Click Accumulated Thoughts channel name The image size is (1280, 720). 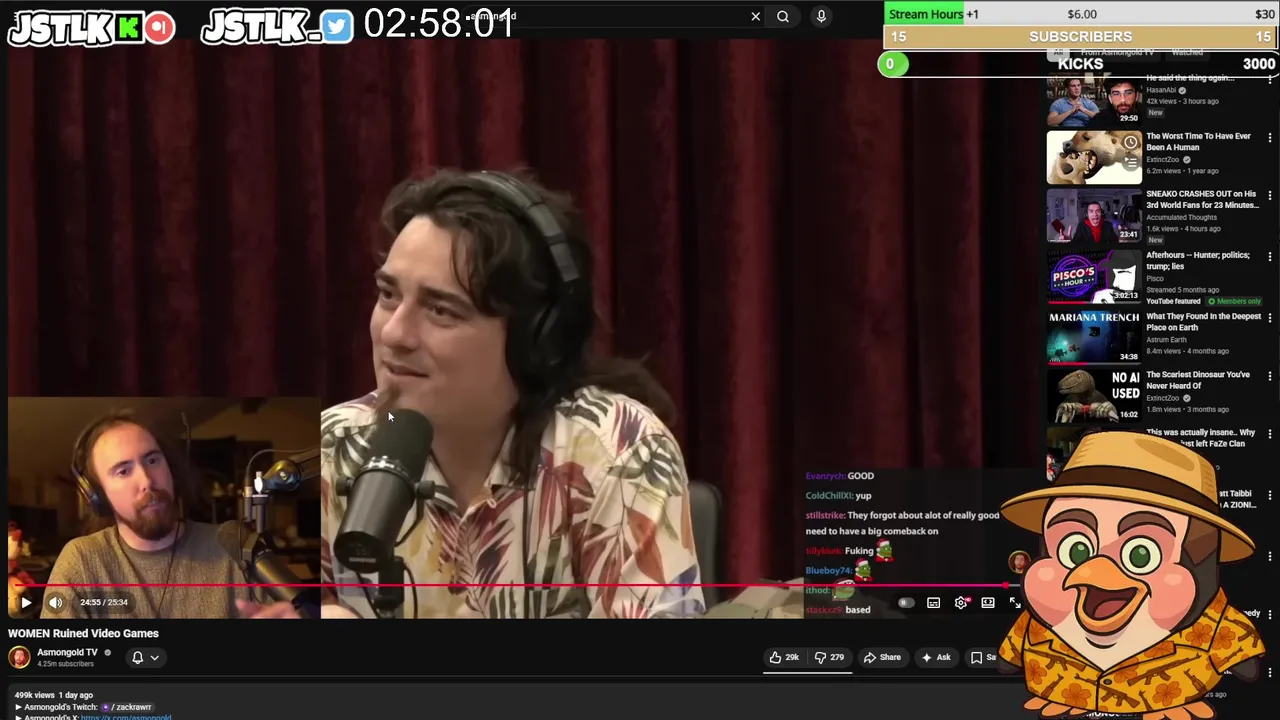click(1181, 217)
